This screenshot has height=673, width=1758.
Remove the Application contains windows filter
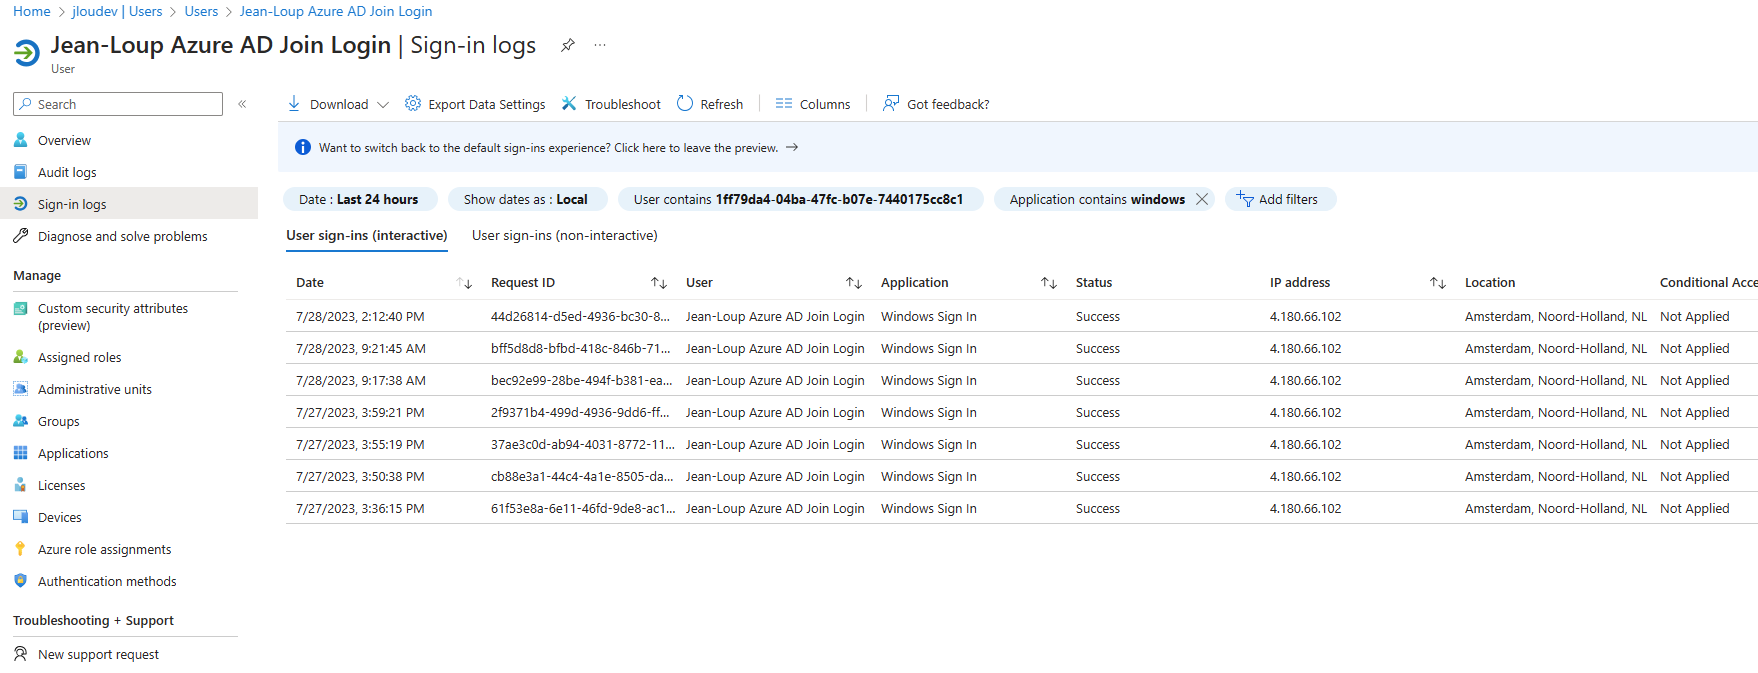click(1202, 199)
